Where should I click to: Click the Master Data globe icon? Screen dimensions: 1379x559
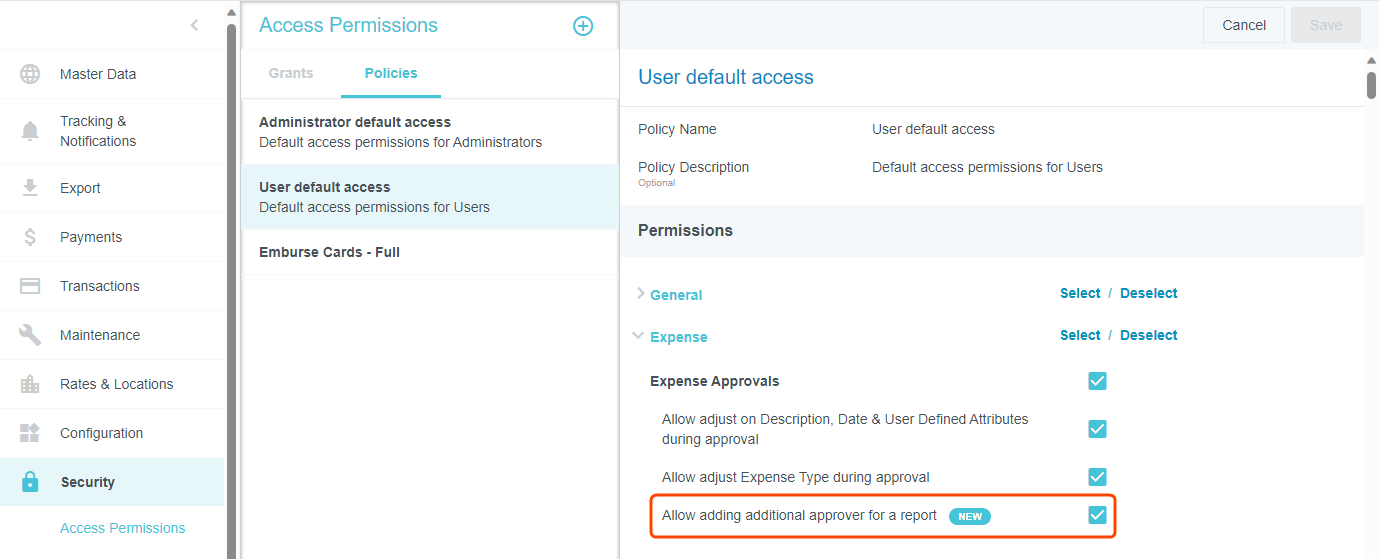point(30,74)
